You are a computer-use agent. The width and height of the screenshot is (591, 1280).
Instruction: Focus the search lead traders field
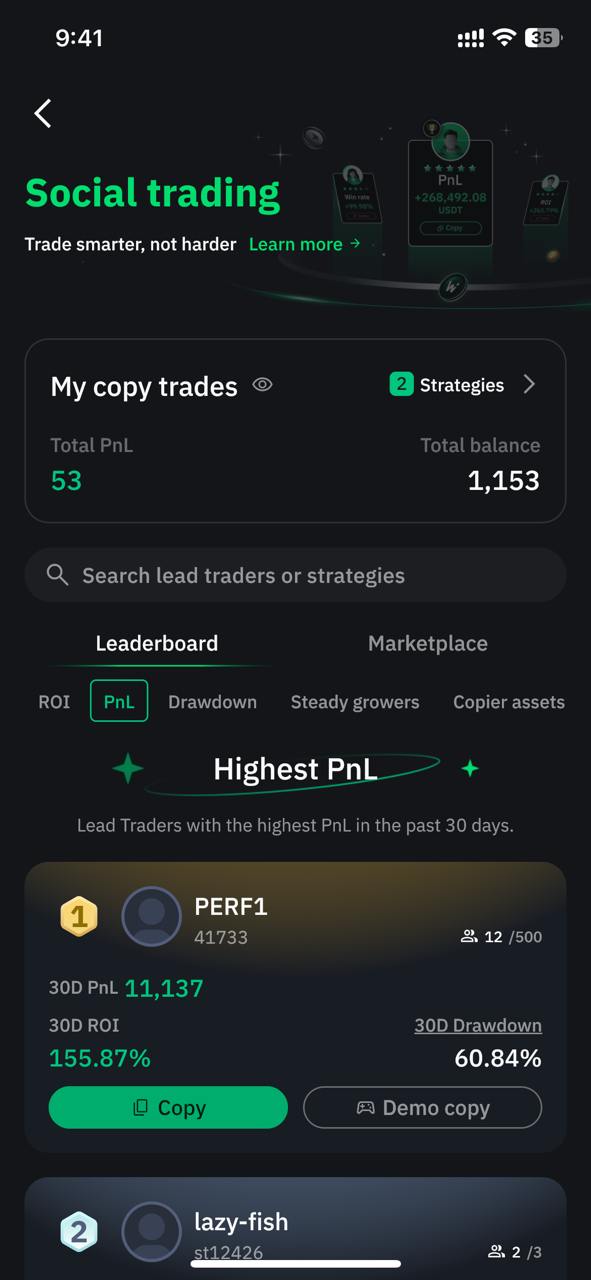tap(295, 575)
